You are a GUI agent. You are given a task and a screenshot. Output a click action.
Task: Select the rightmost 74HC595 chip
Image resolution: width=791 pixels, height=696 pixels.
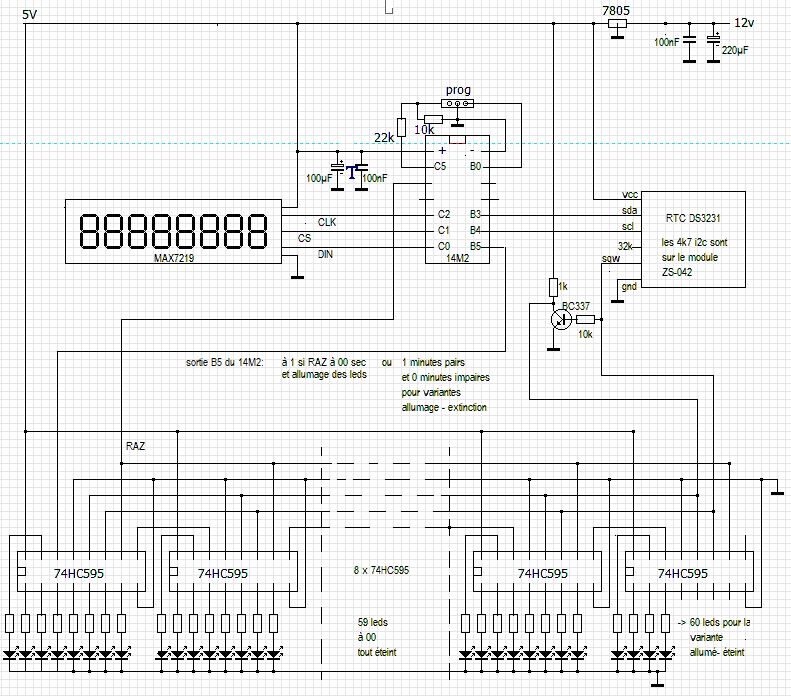coord(689,572)
